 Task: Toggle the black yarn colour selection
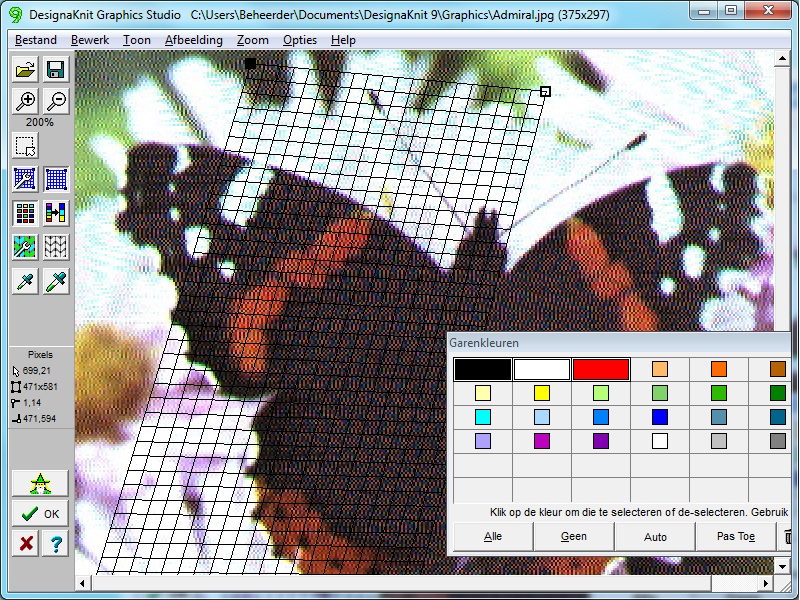[482, 369]
